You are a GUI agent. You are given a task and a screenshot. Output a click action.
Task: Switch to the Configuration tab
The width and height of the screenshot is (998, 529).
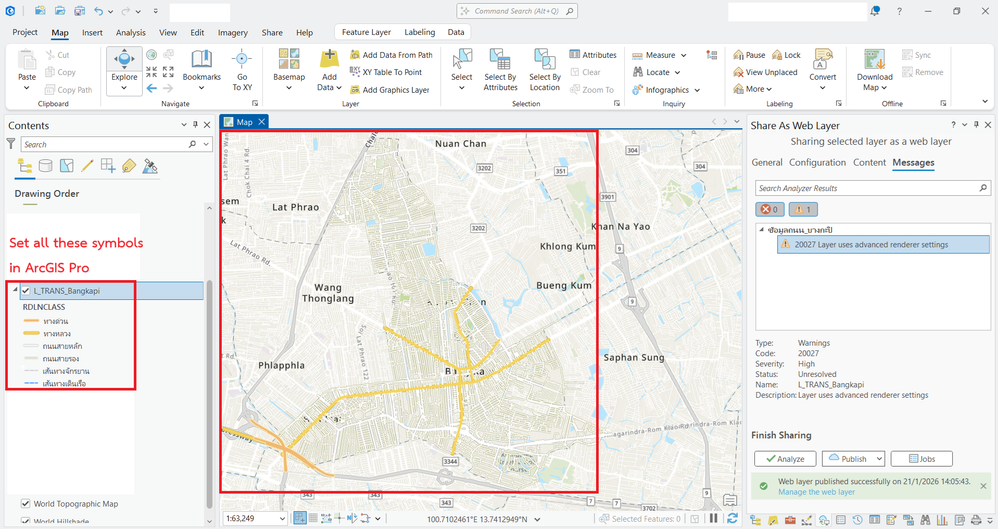[817, 162]
